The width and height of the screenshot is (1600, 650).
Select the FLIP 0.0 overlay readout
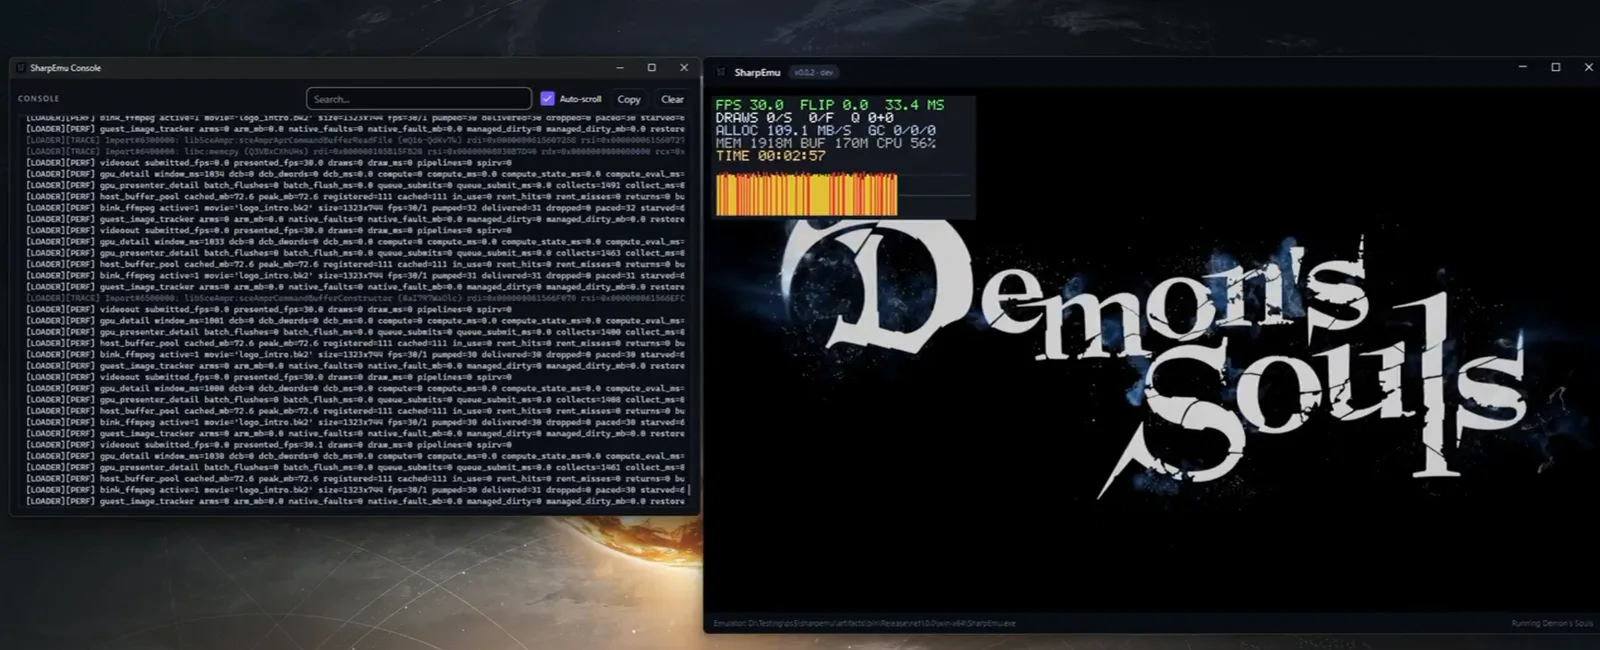click(834, 105)
